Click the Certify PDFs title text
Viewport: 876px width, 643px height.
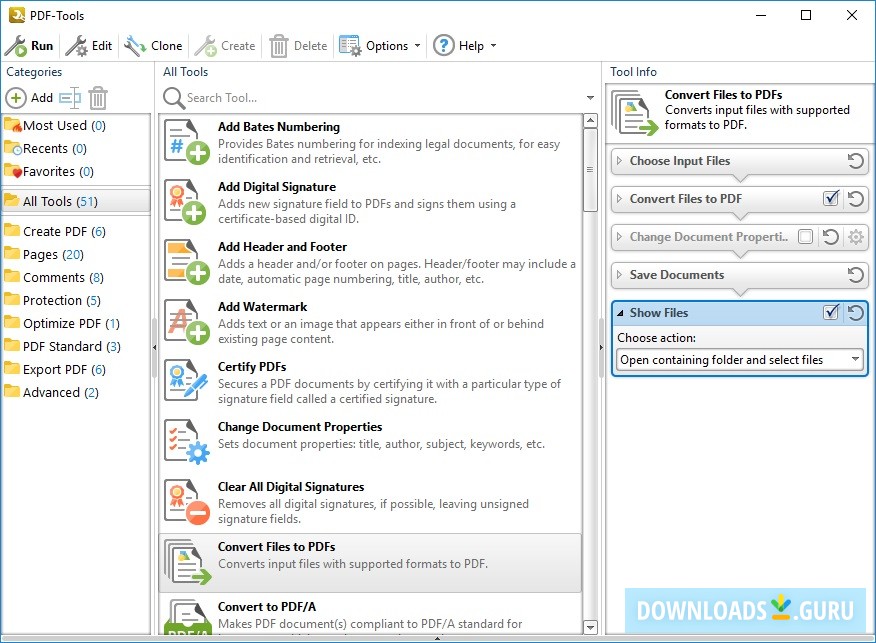(x=252, y=366)
